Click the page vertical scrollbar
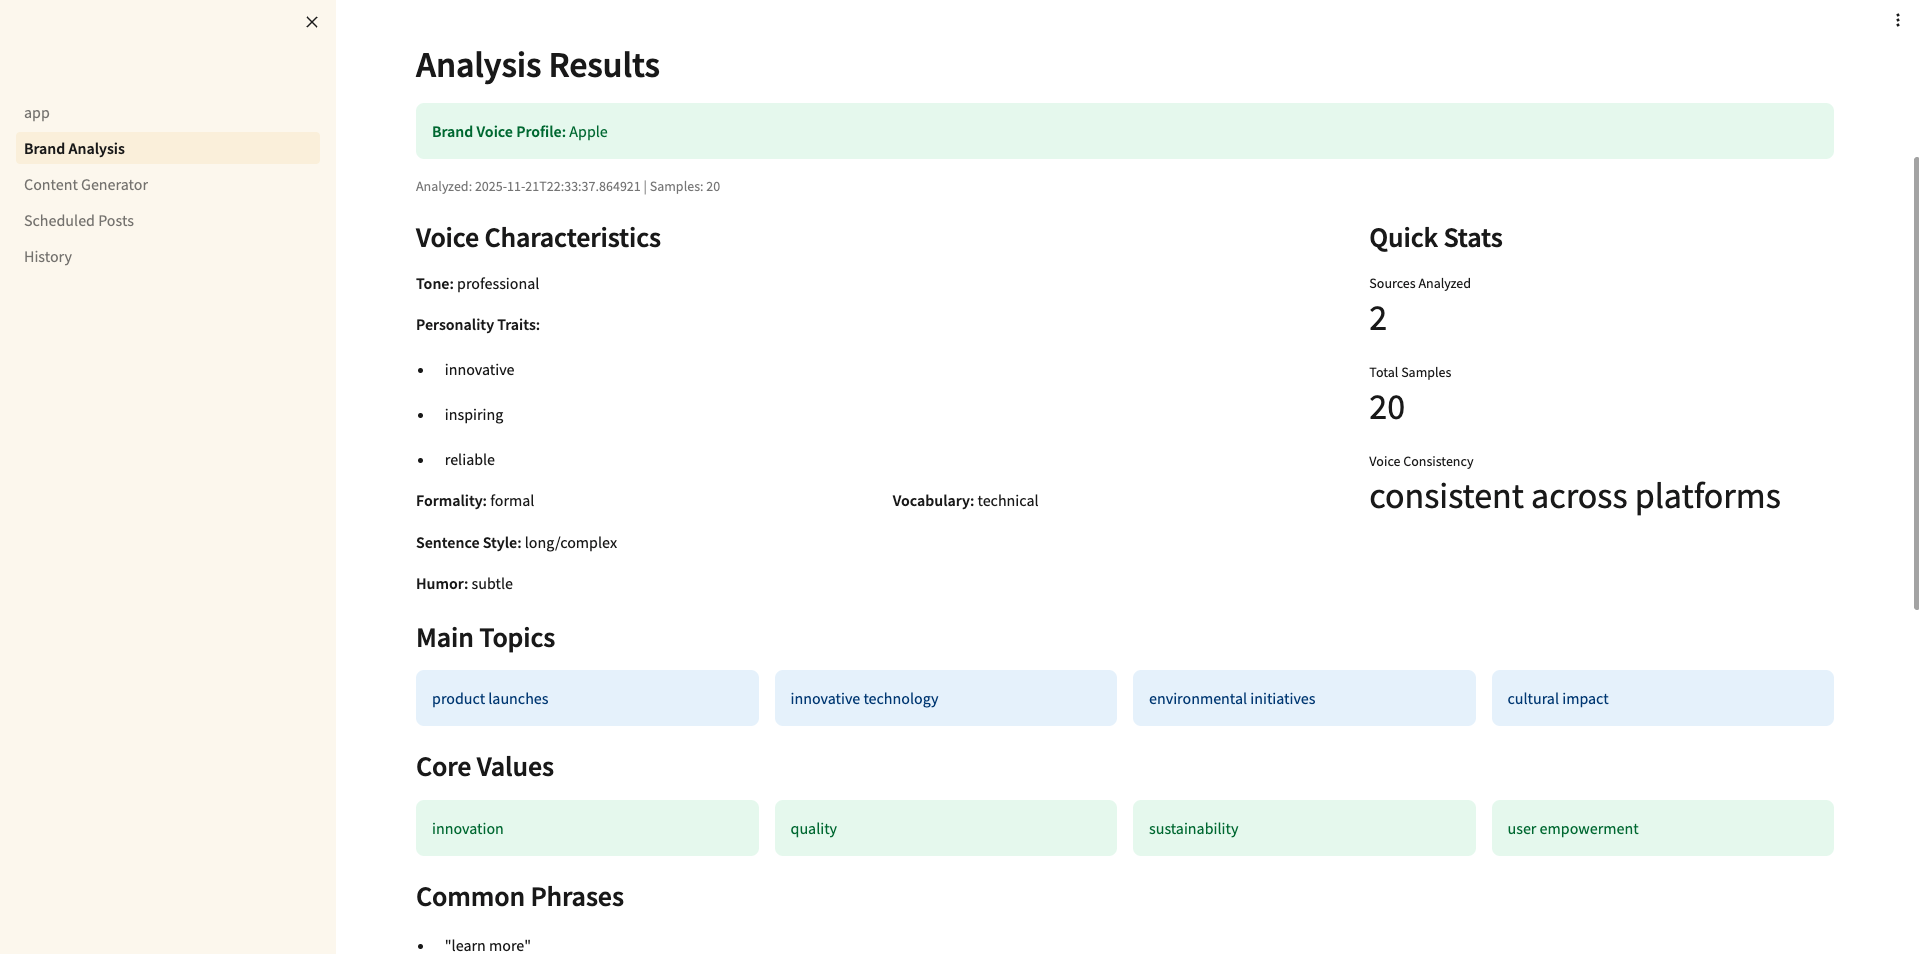The image size is (1919, 954). 1915,382
